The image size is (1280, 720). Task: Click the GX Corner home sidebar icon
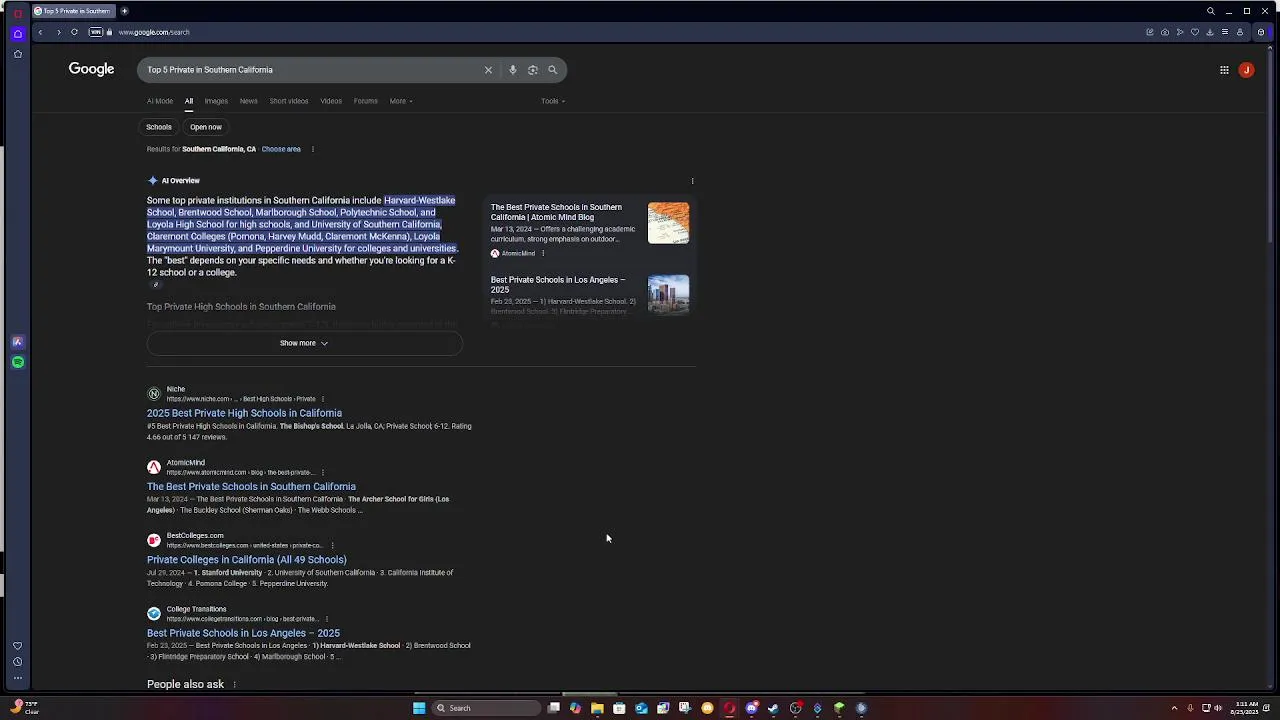coord(17,33)
